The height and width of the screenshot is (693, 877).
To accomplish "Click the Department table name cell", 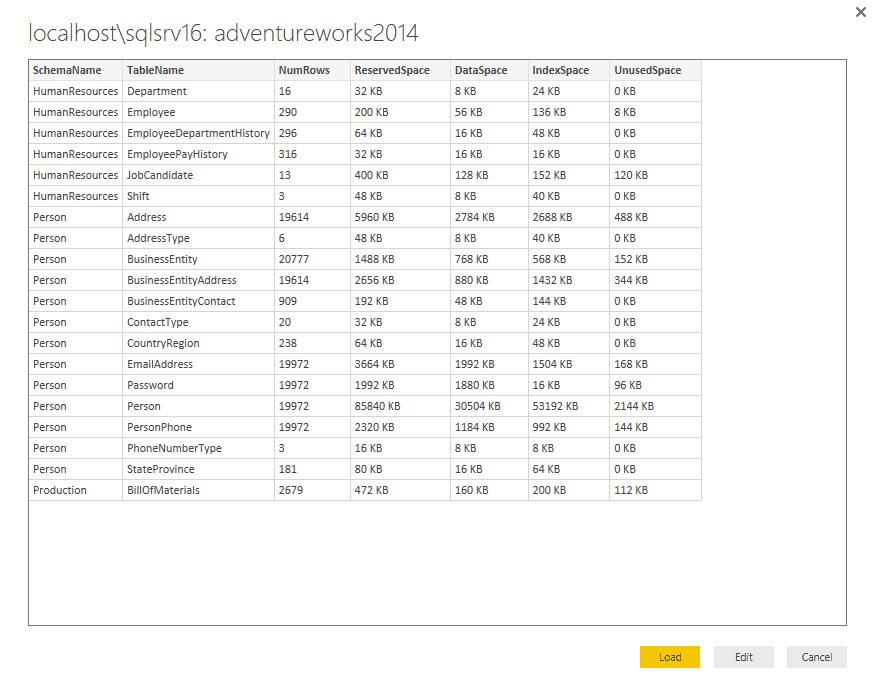I will (x=199, y=91).
